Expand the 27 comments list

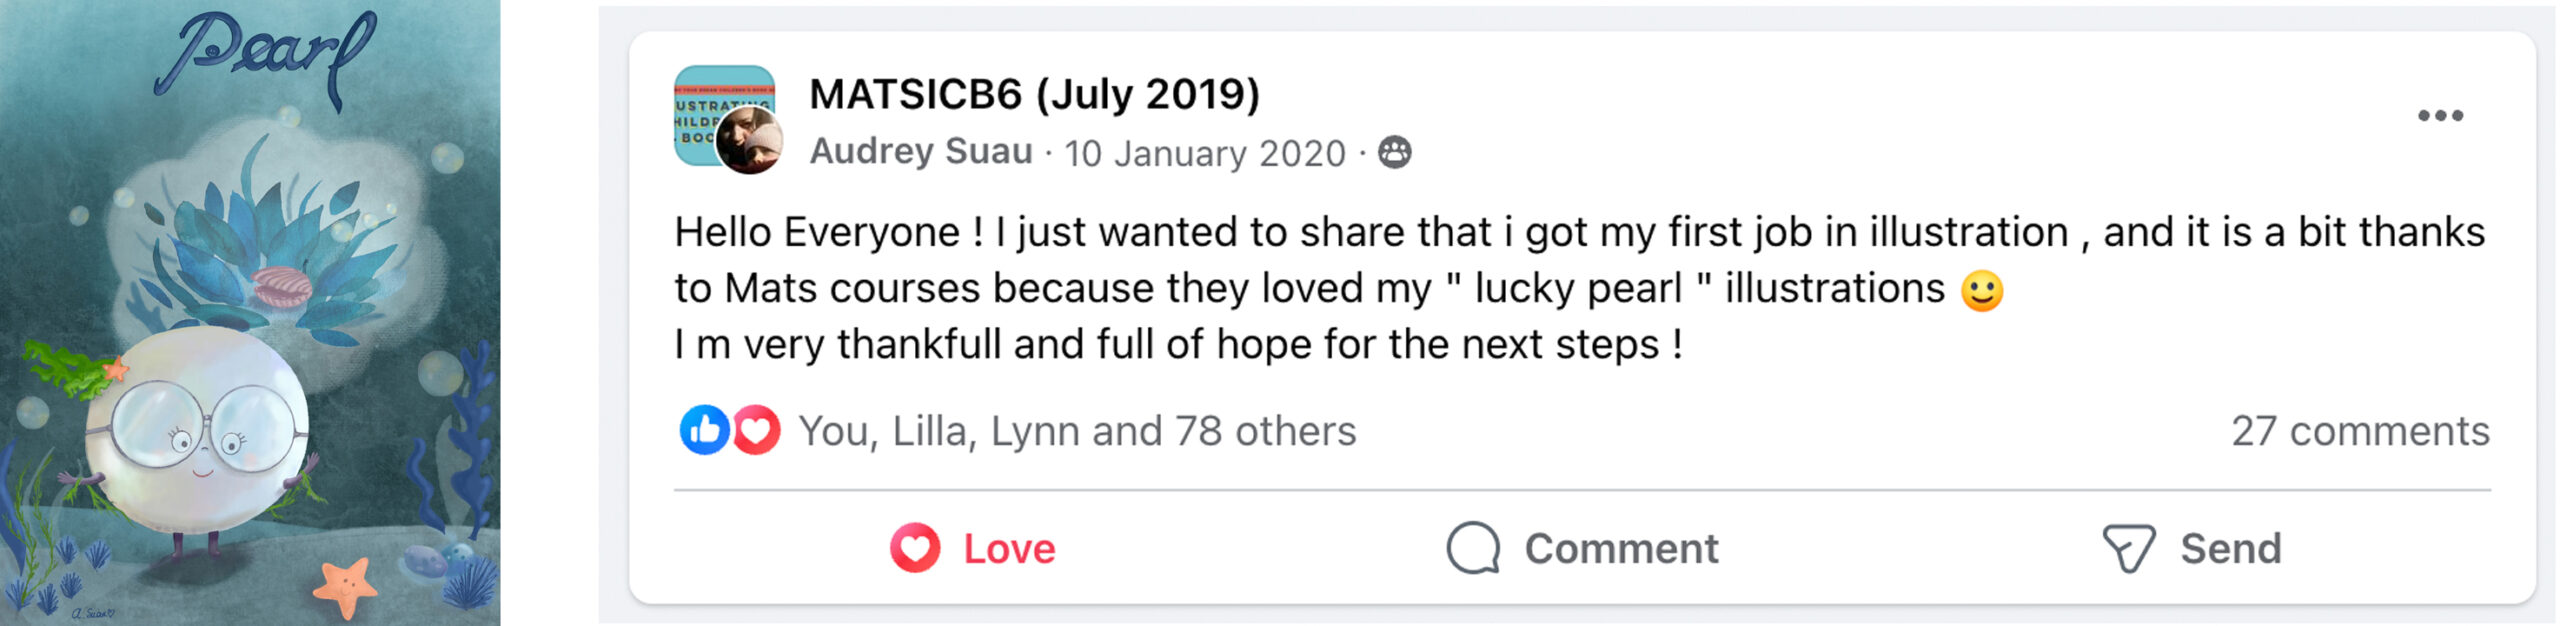coord(2360,432)
